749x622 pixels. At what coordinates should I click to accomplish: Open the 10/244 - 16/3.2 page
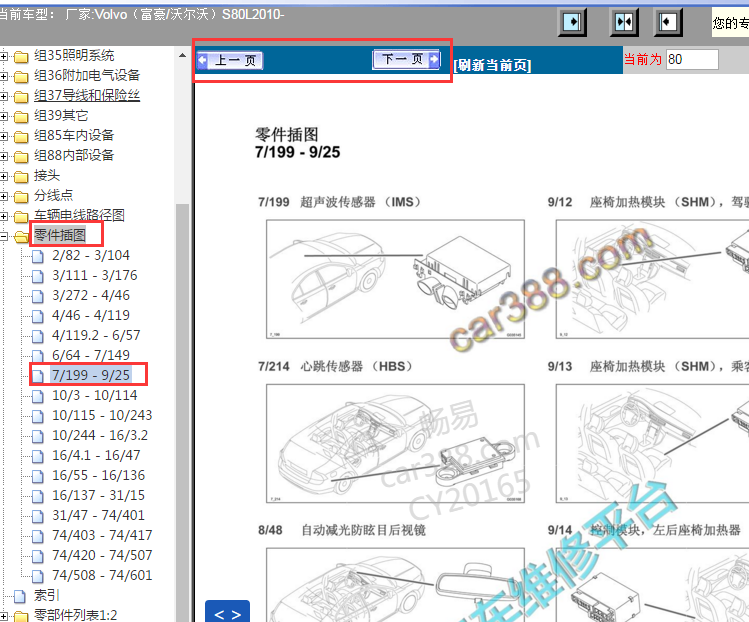(100, 436)
